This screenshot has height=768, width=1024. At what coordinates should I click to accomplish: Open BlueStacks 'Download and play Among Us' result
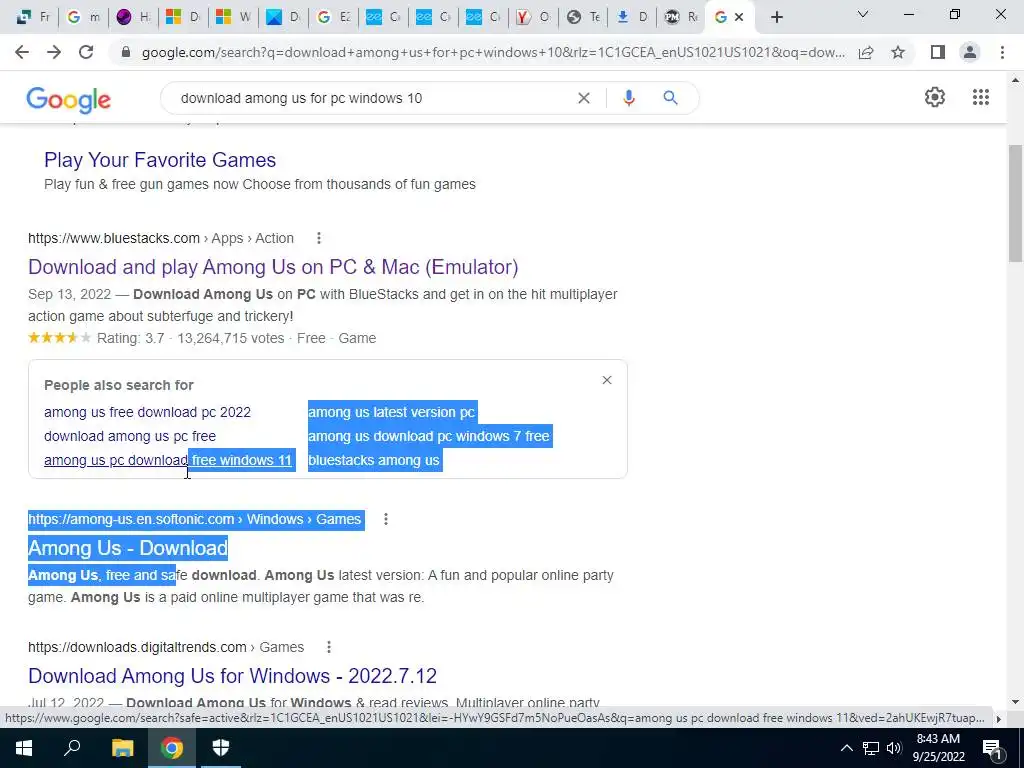[273, 266]
